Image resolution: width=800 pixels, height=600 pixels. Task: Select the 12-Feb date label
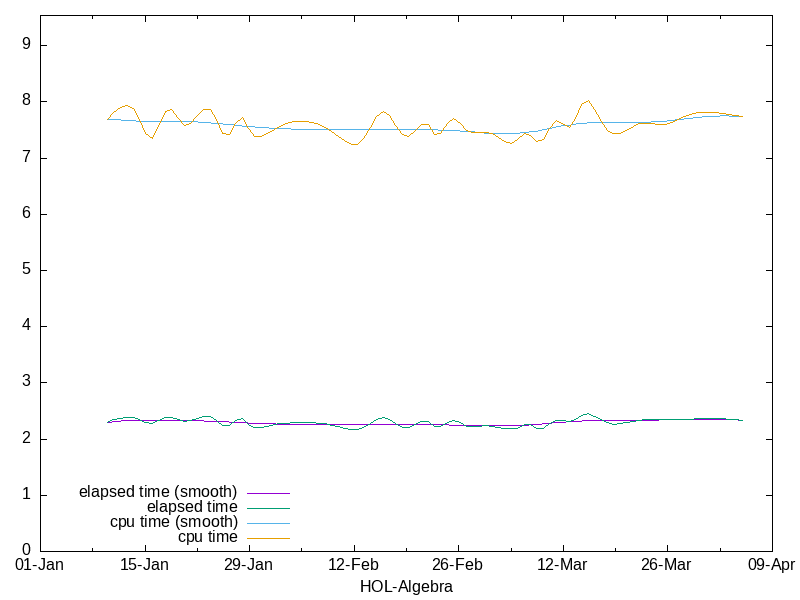[353, 566]
